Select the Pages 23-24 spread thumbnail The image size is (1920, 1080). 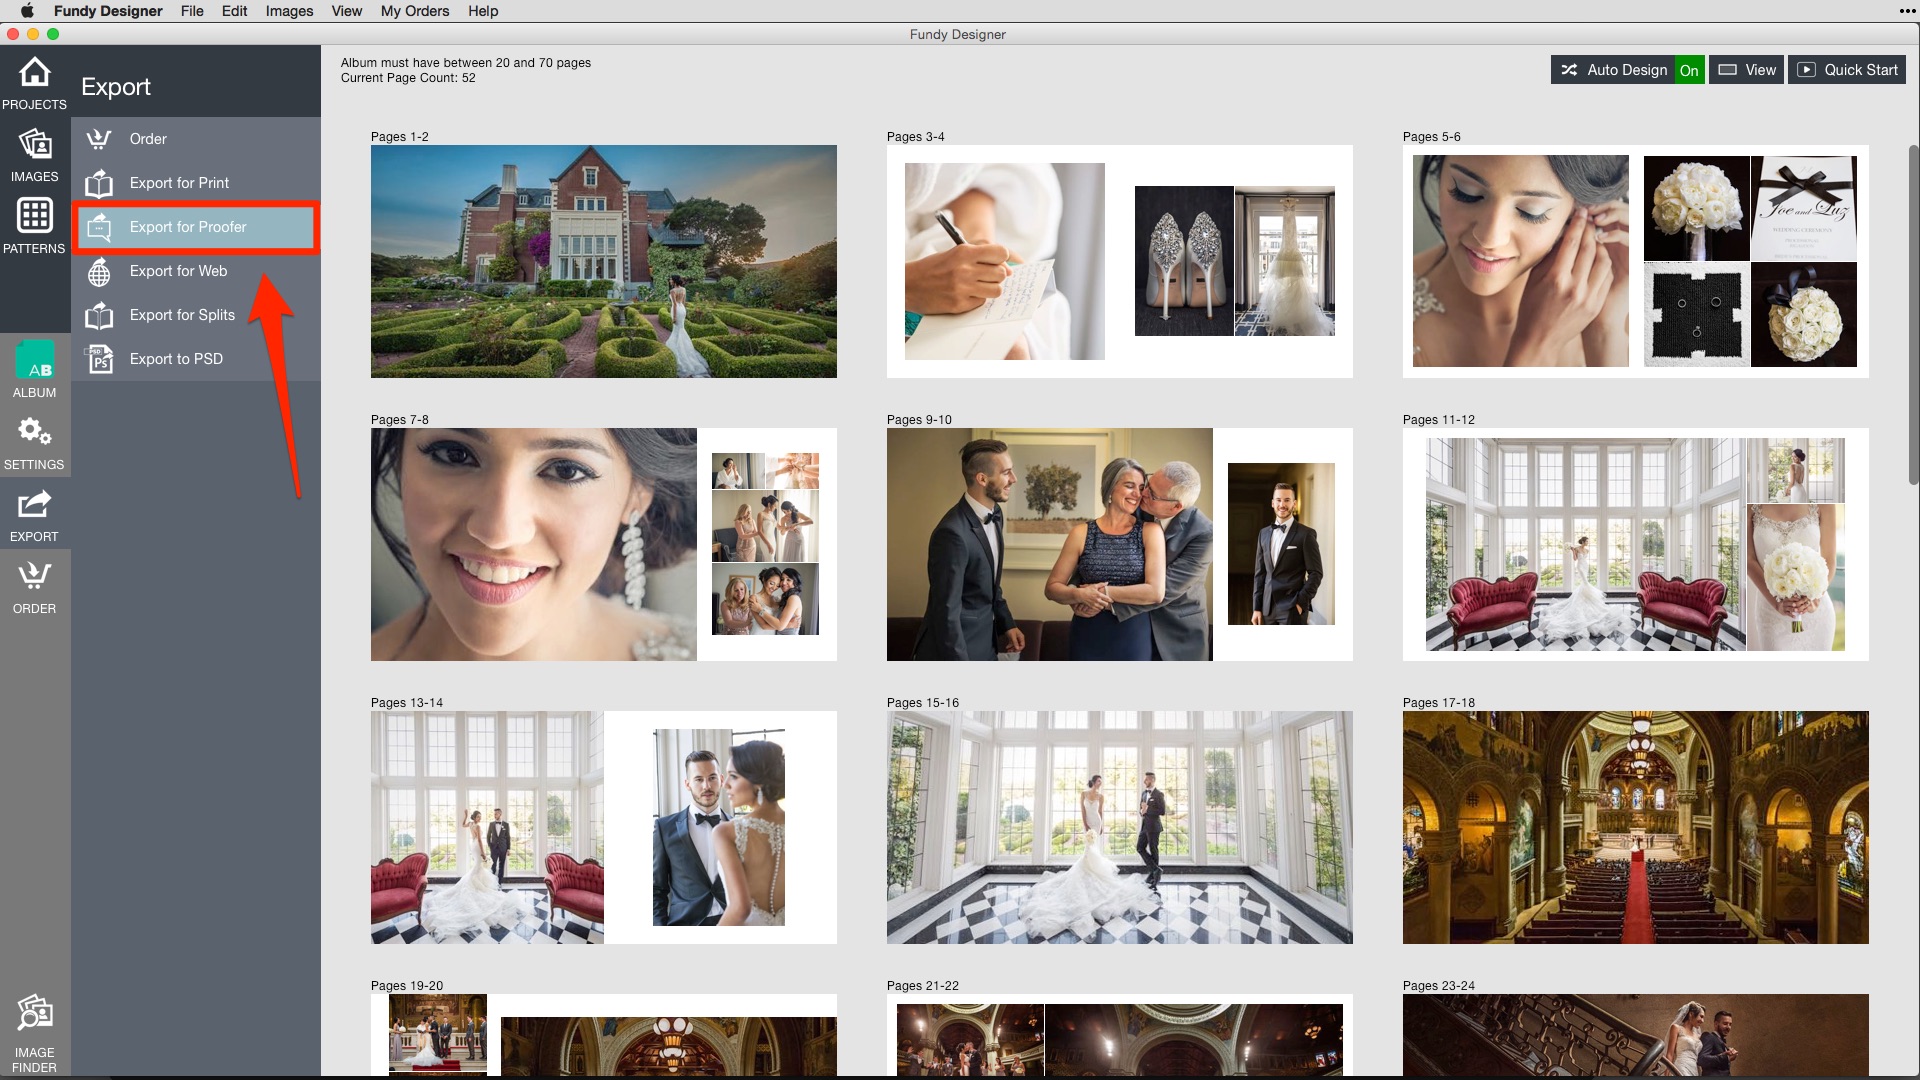(x=1636, y=1035)
